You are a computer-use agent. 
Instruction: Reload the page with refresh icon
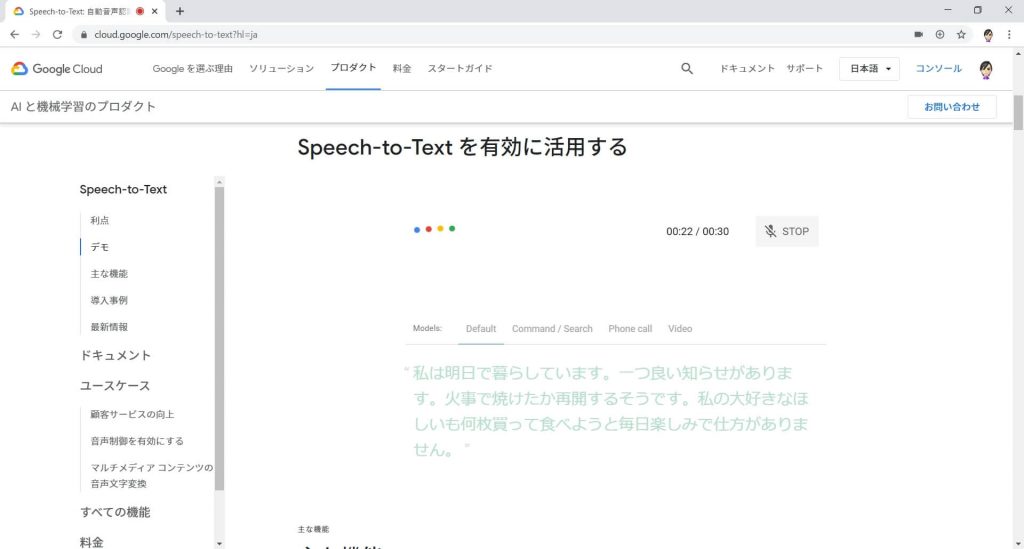point(57,35)
